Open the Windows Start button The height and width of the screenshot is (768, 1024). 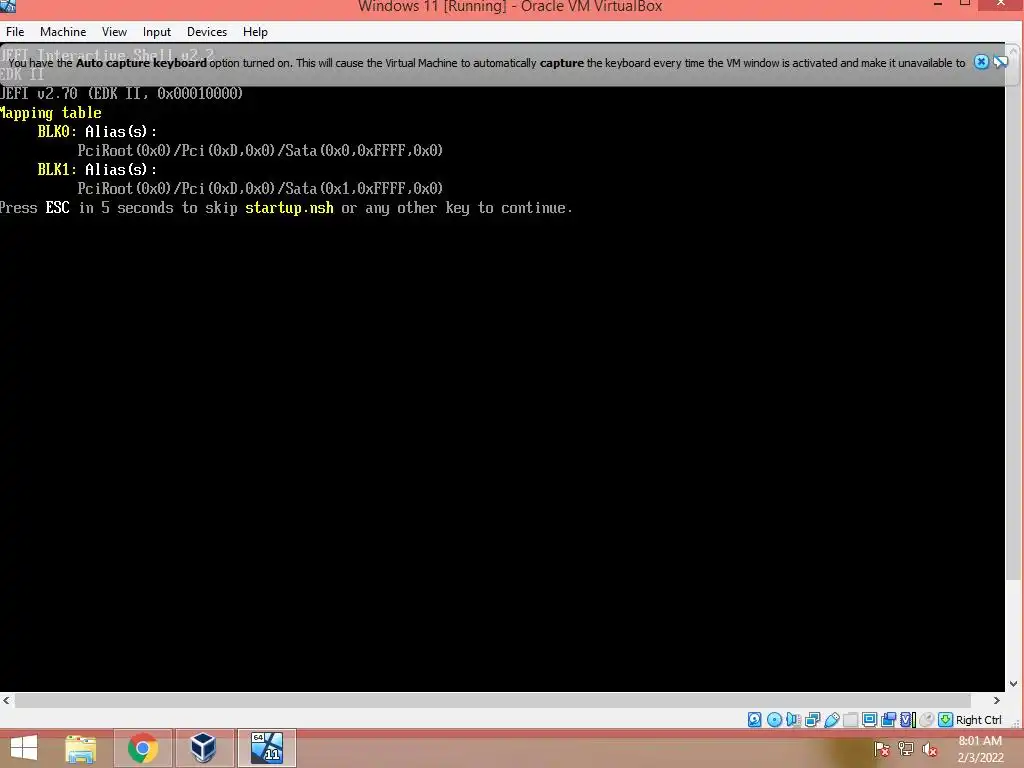24,748
